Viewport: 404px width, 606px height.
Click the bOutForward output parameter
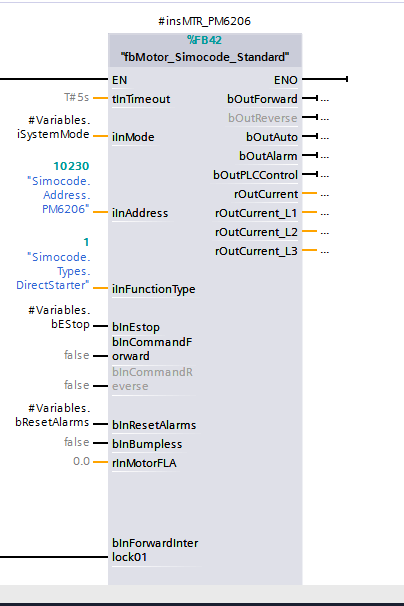(x=262, y=99)
